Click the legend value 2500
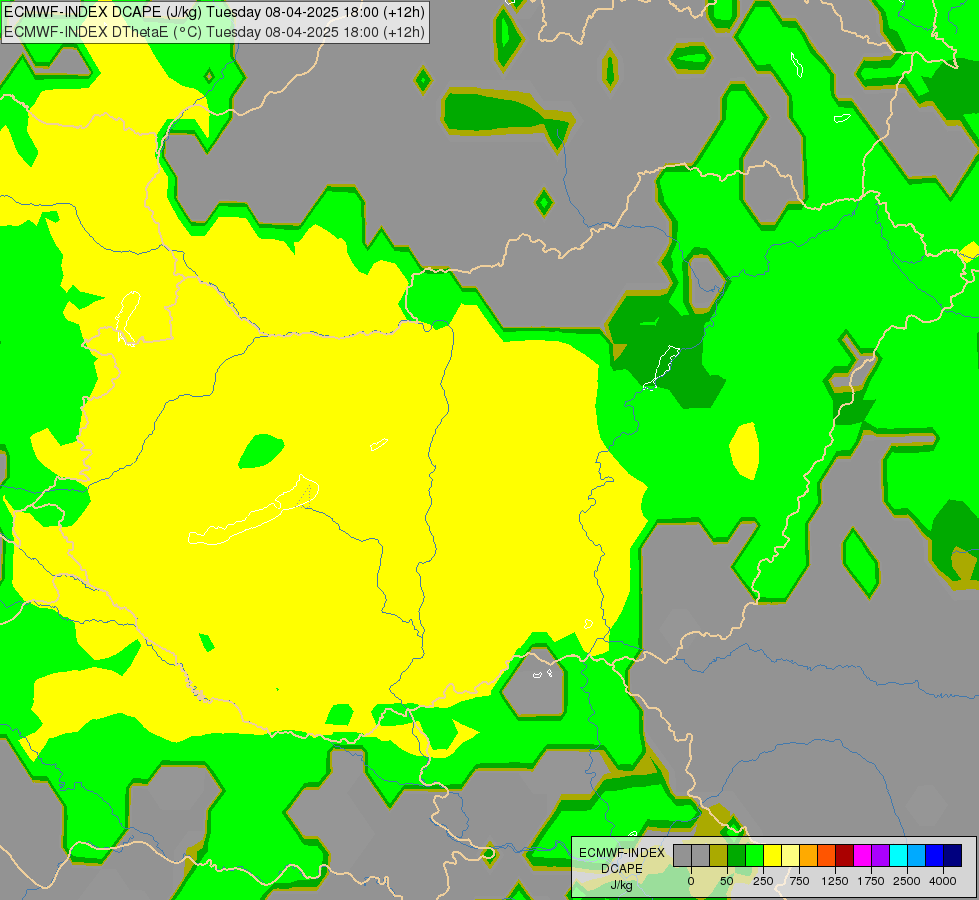Screen dimensions: 979x900 (x=907, y=881)
